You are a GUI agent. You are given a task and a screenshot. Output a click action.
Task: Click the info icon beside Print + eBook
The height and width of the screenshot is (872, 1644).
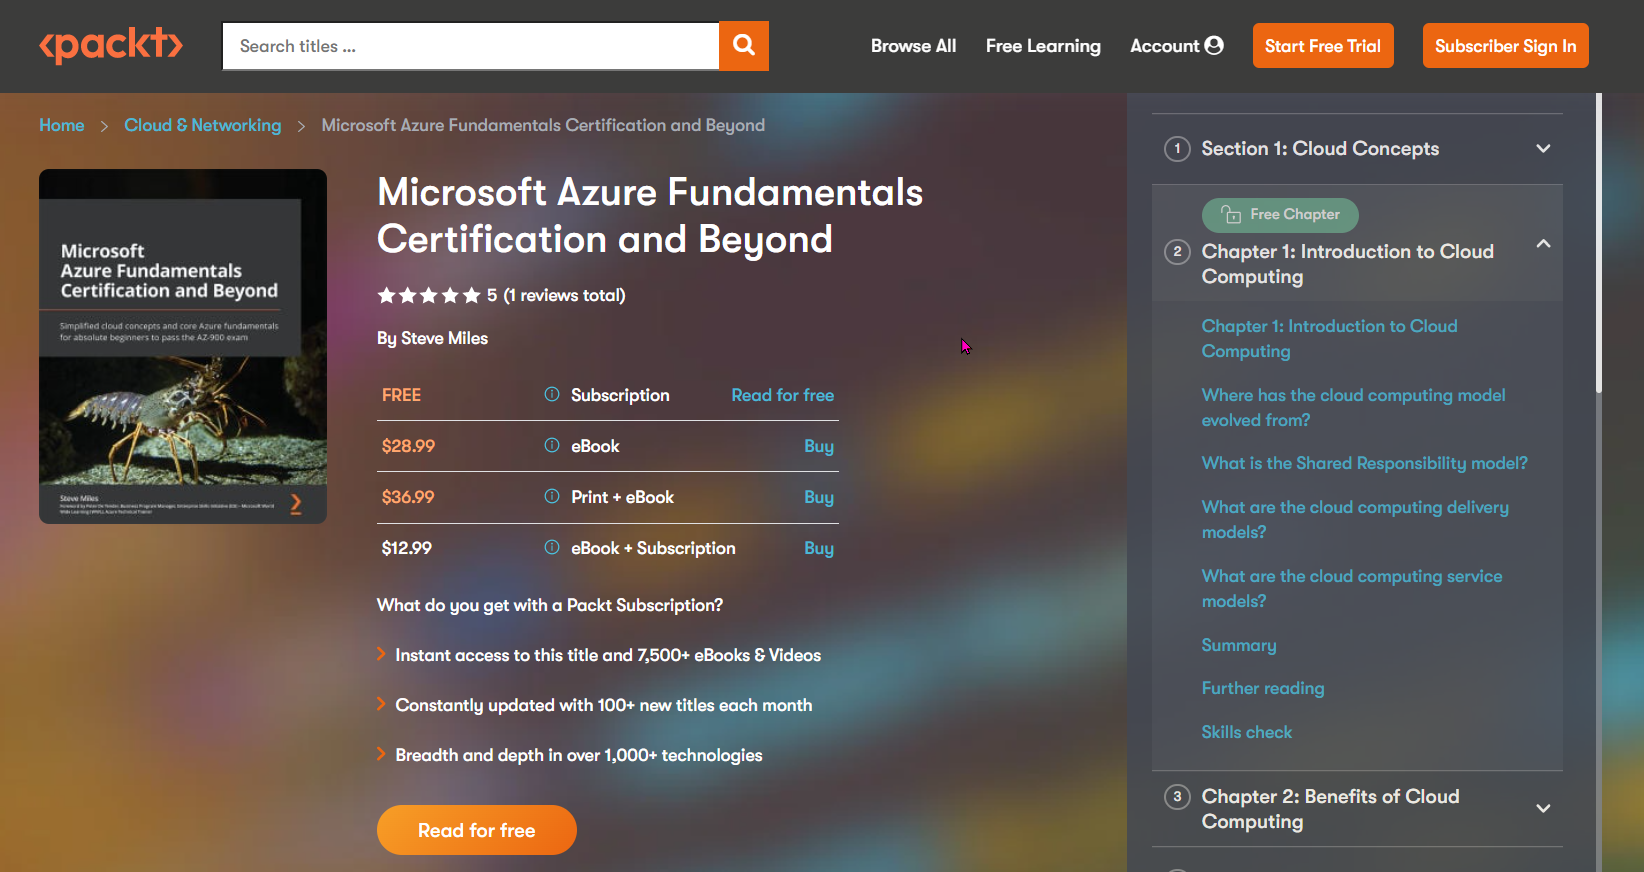click(x=552, y=497)
